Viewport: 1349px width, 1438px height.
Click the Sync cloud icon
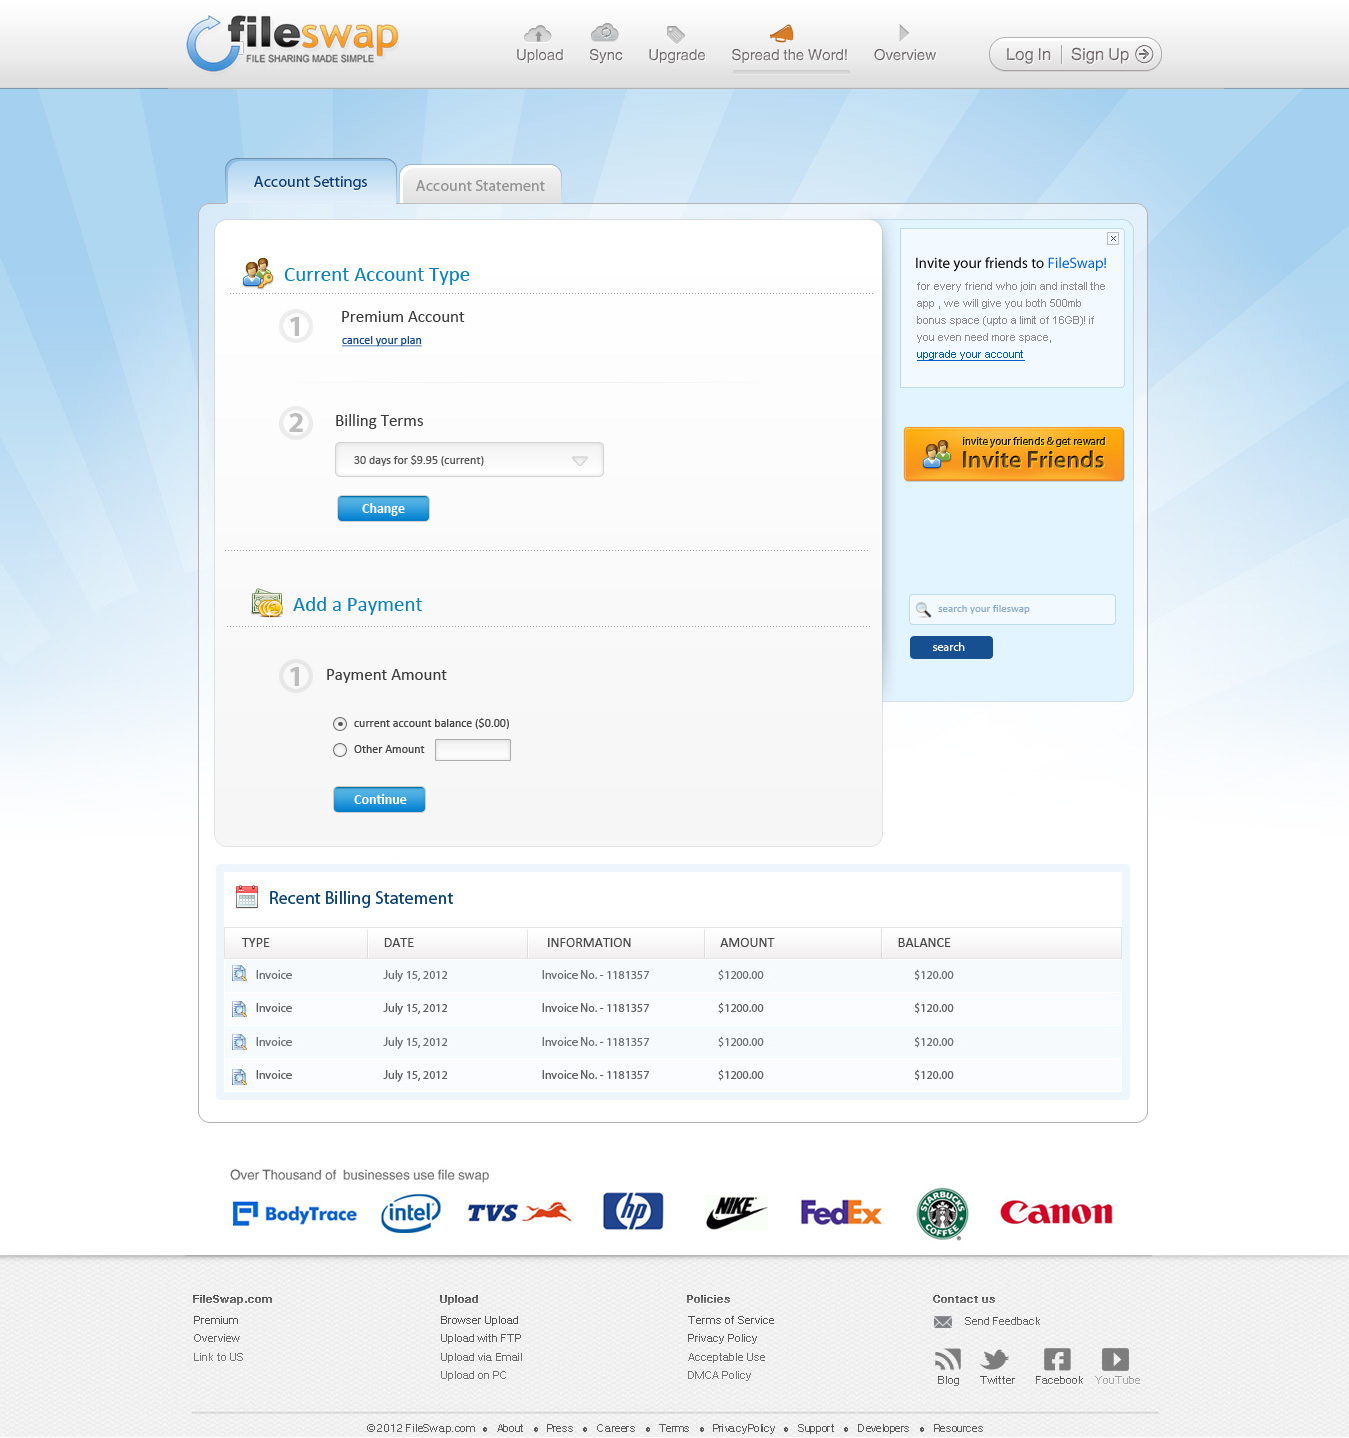coord(605,33)
